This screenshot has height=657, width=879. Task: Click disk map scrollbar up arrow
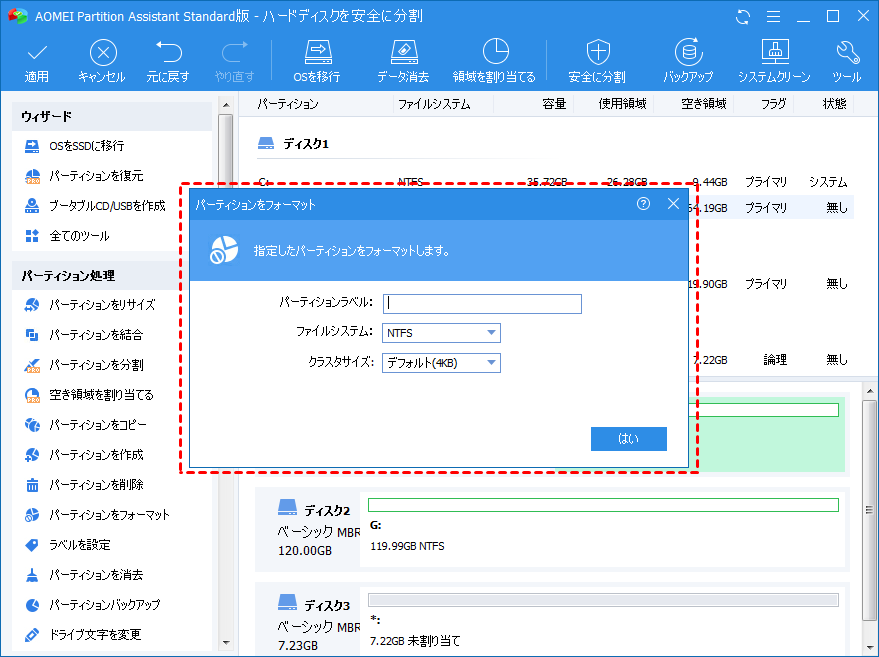(870, 391)
